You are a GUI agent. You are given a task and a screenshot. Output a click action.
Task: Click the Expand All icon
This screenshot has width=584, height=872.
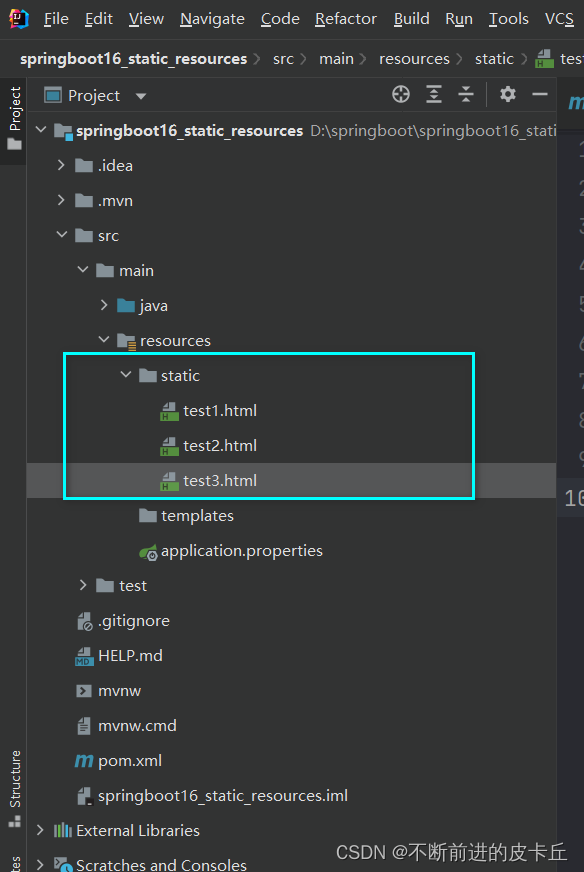tap(433, 95)
